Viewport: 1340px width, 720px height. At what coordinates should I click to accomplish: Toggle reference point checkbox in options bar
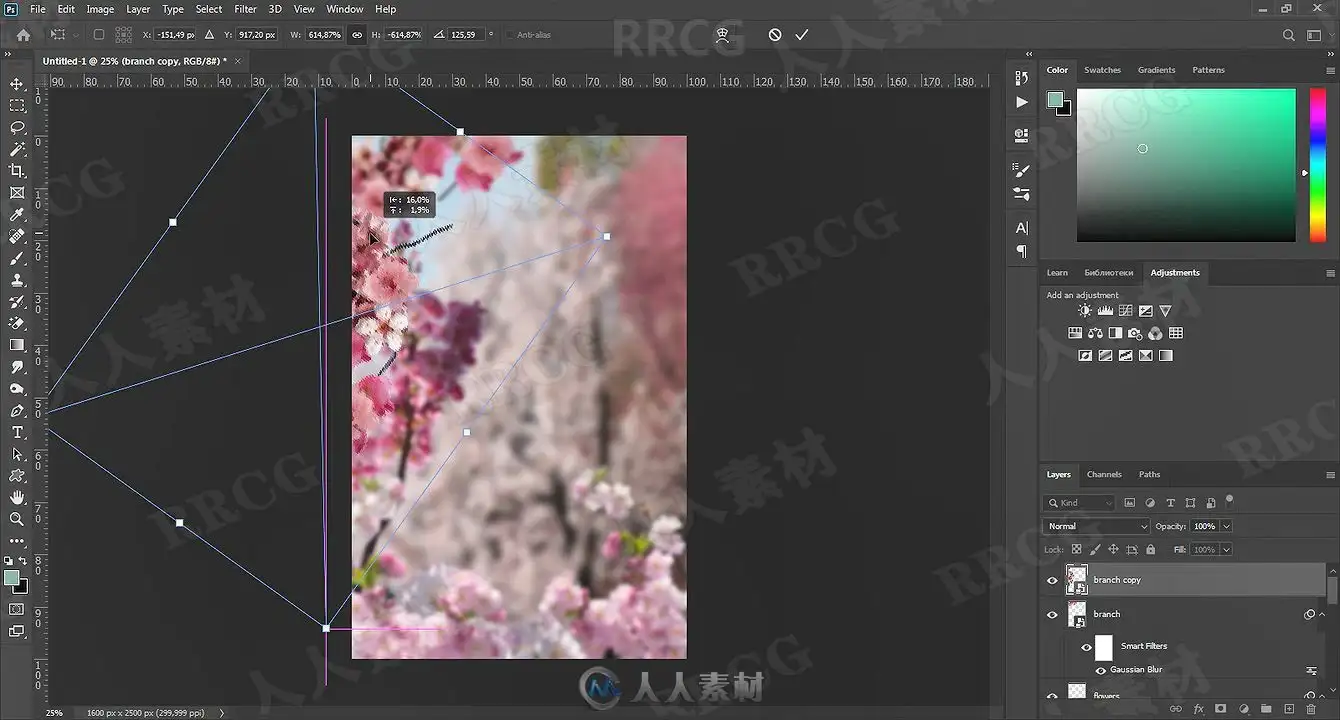click(98, 35)
